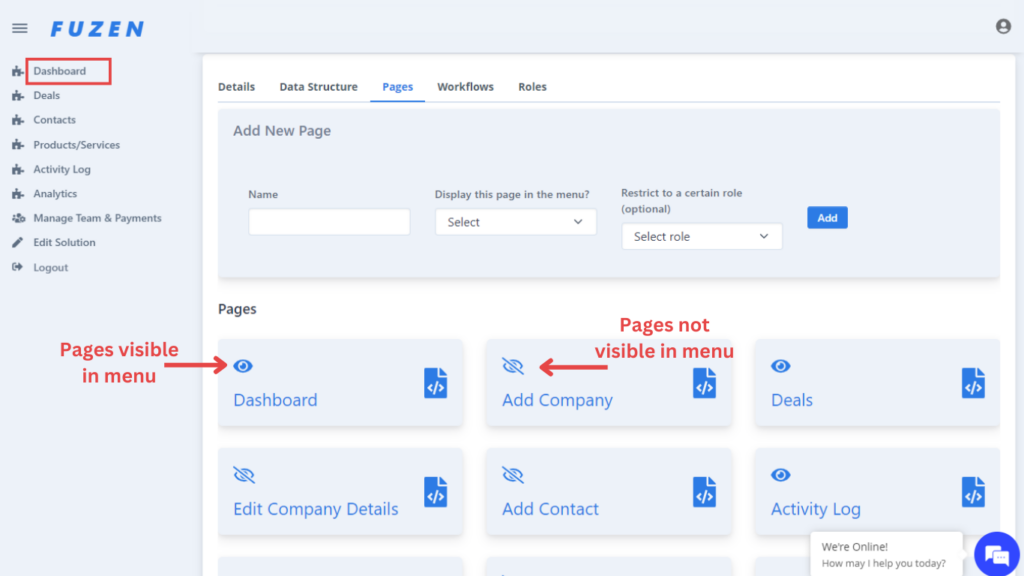Open the Deals page card title

[792, 400]
